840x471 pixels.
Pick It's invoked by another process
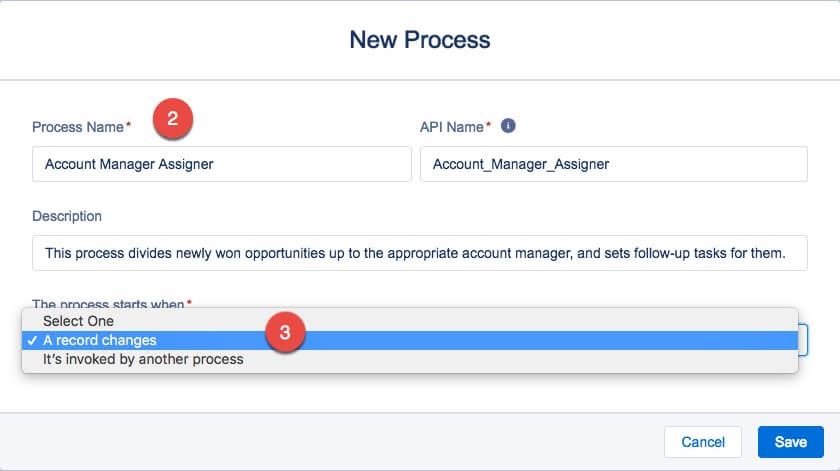coord(143,359)
